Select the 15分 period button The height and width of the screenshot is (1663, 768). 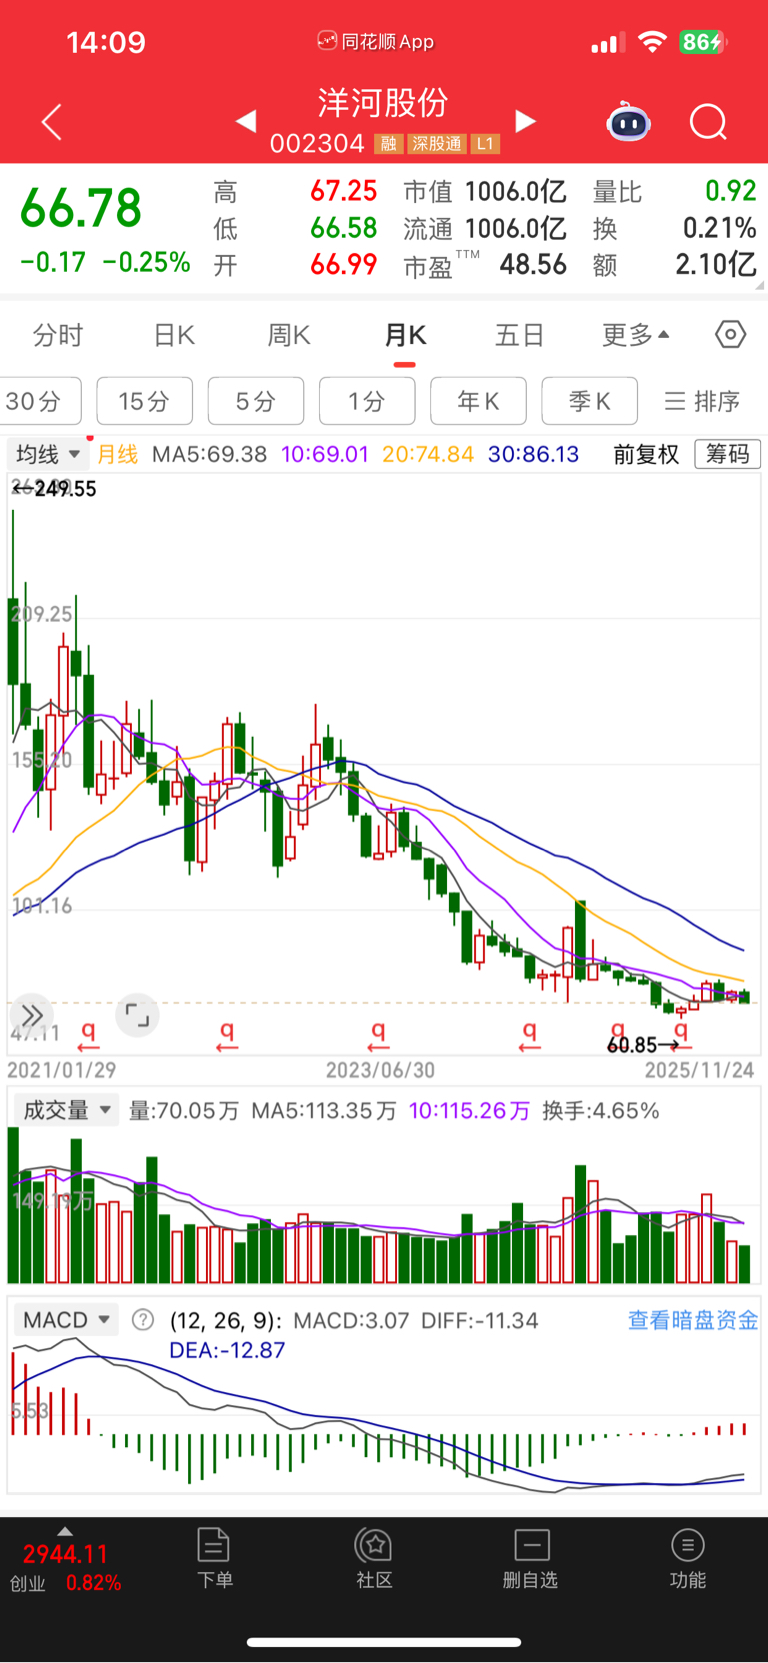coord(144,401)
